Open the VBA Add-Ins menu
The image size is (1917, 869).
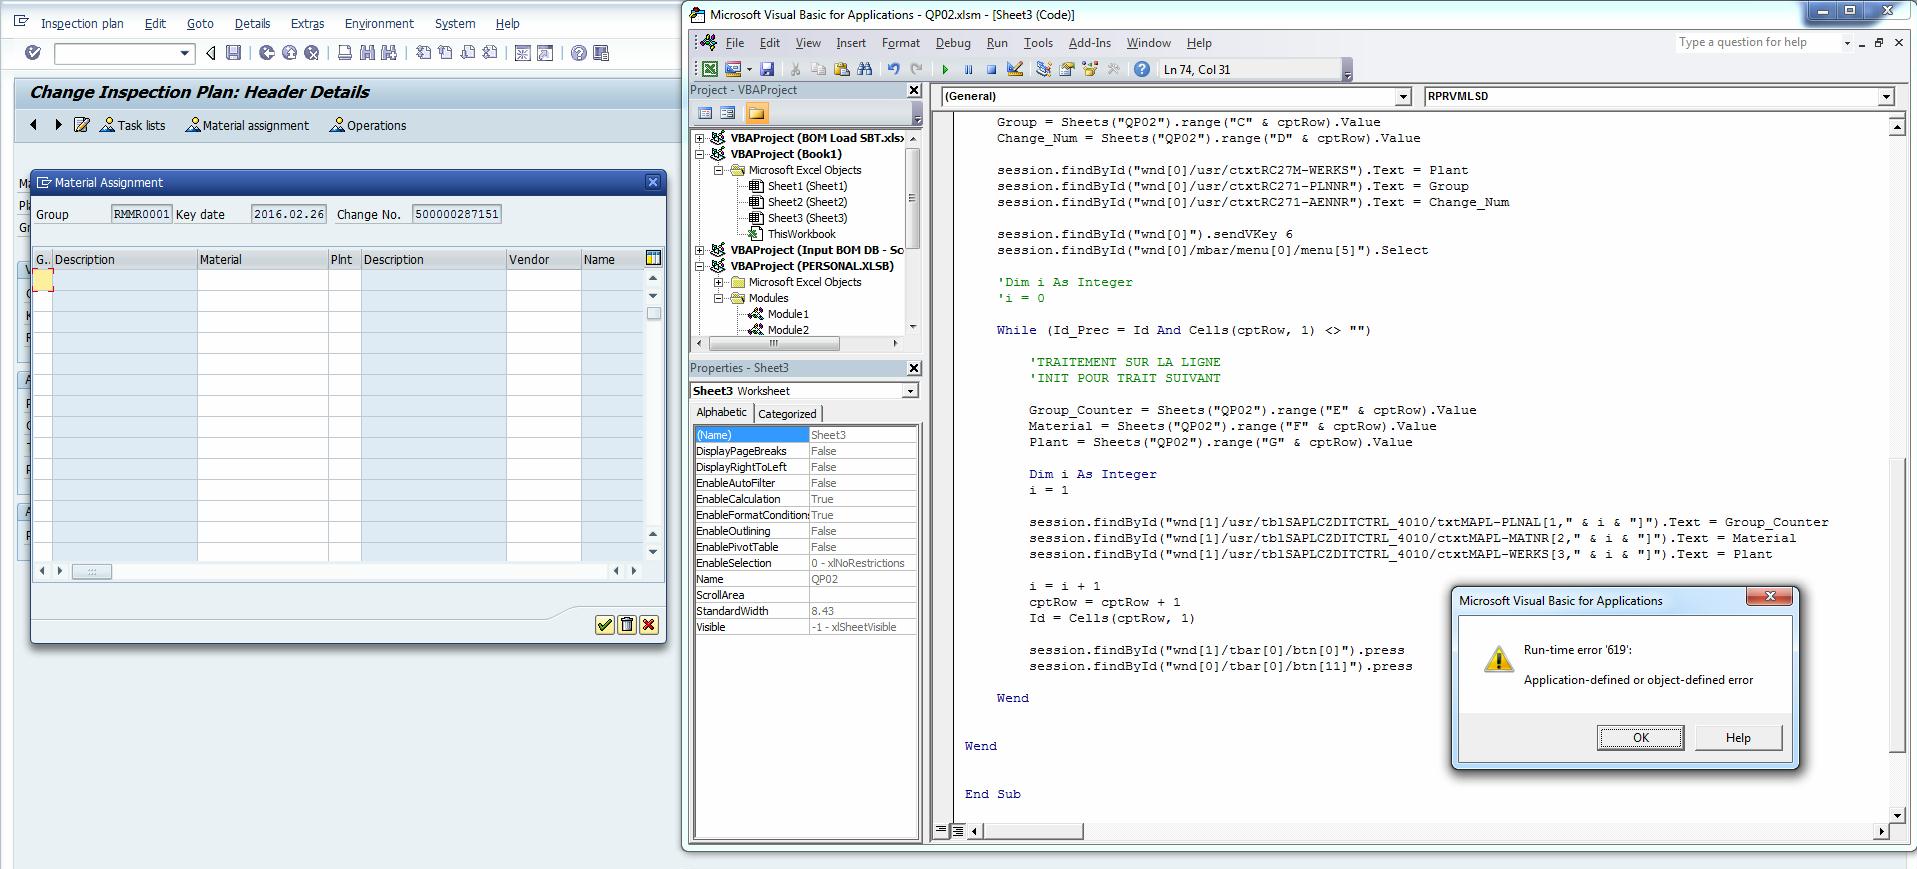click(x=1089, y=43)
